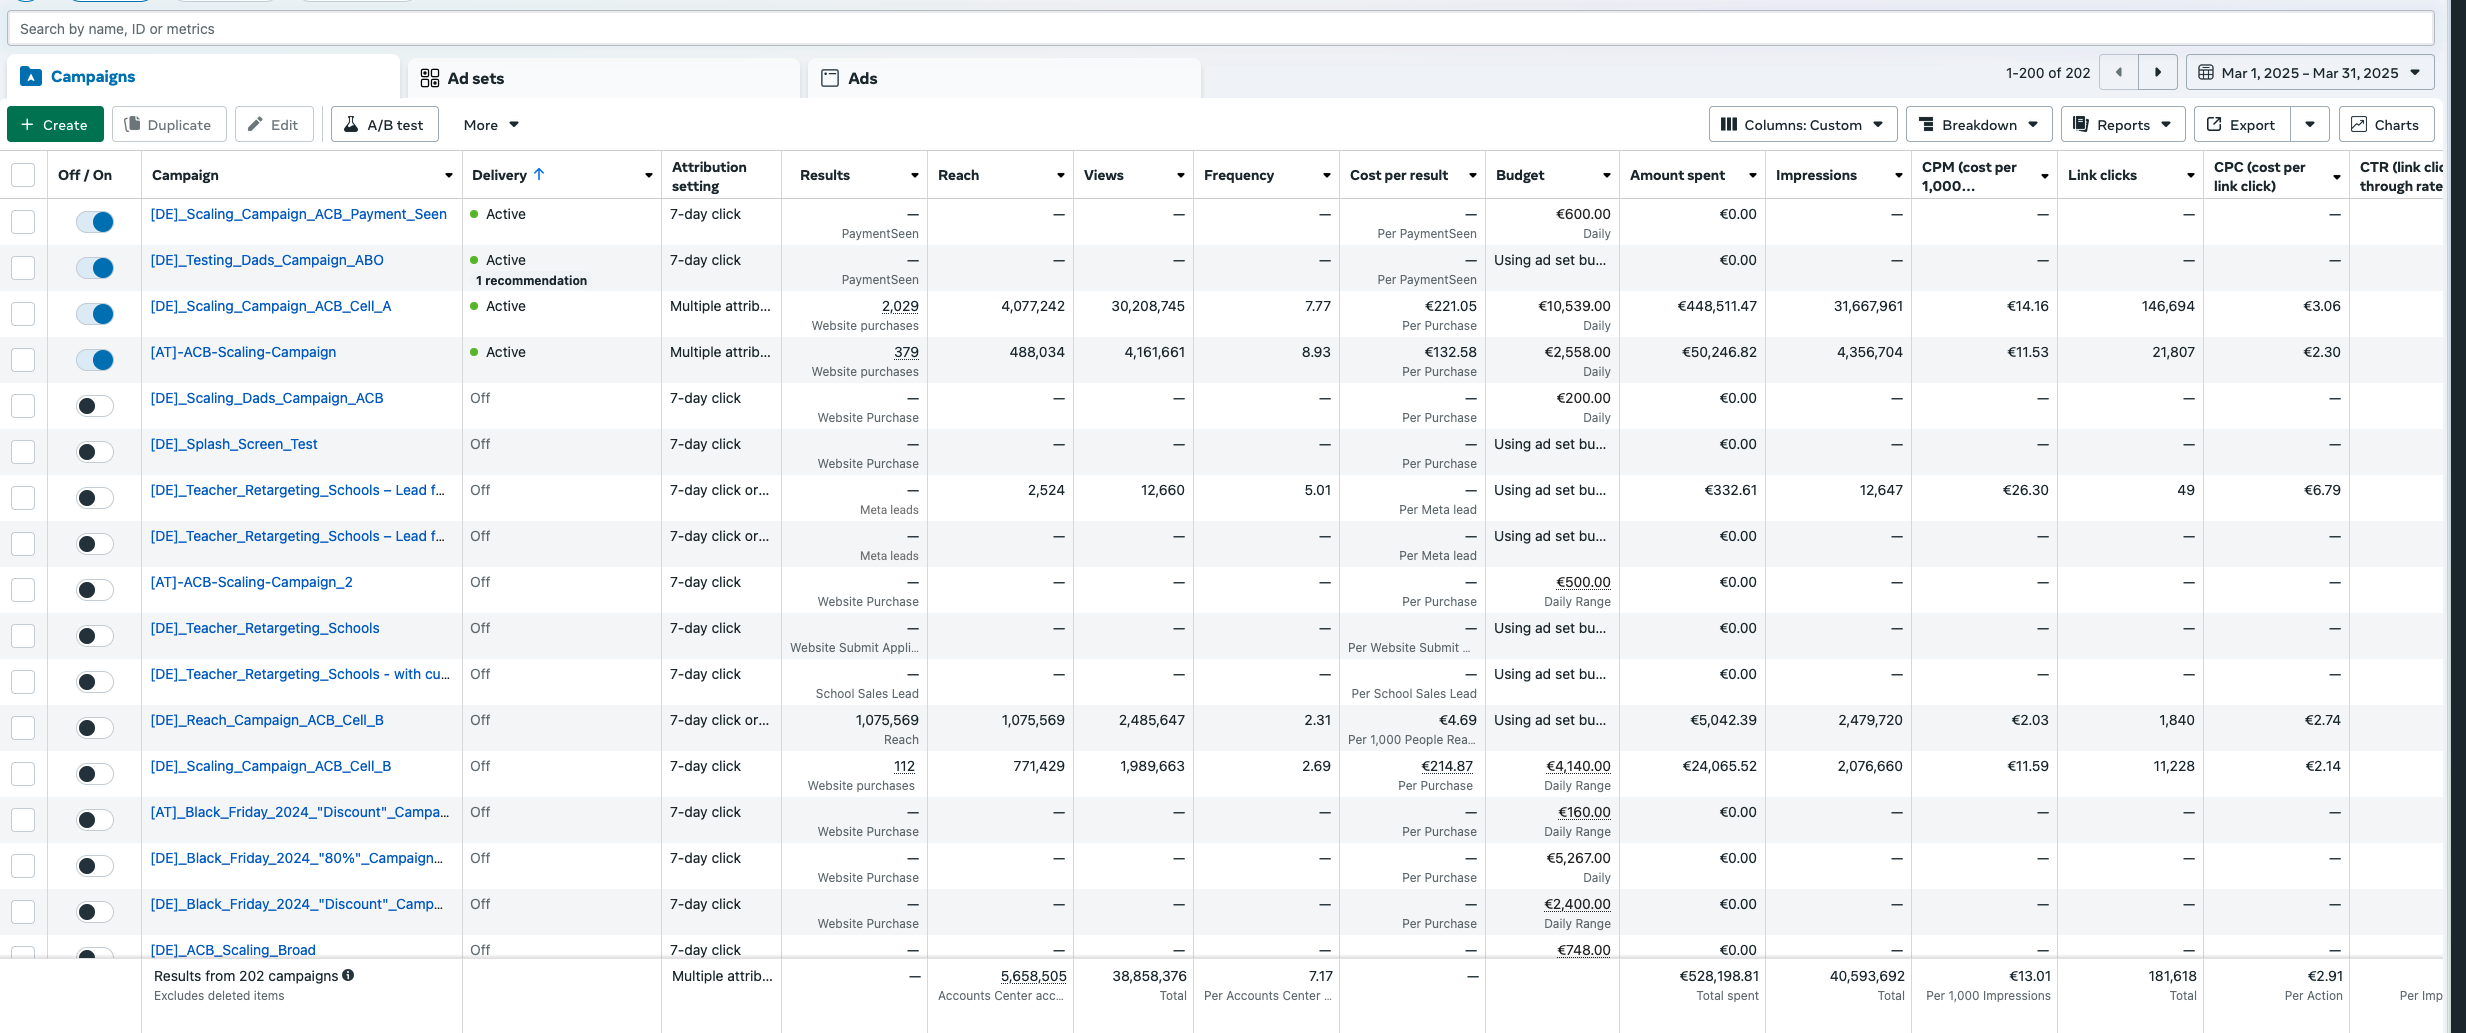The width and height of the screenshot is (2466, 1033).
Task: Focus the search by name field
Action: [1220, 29]
